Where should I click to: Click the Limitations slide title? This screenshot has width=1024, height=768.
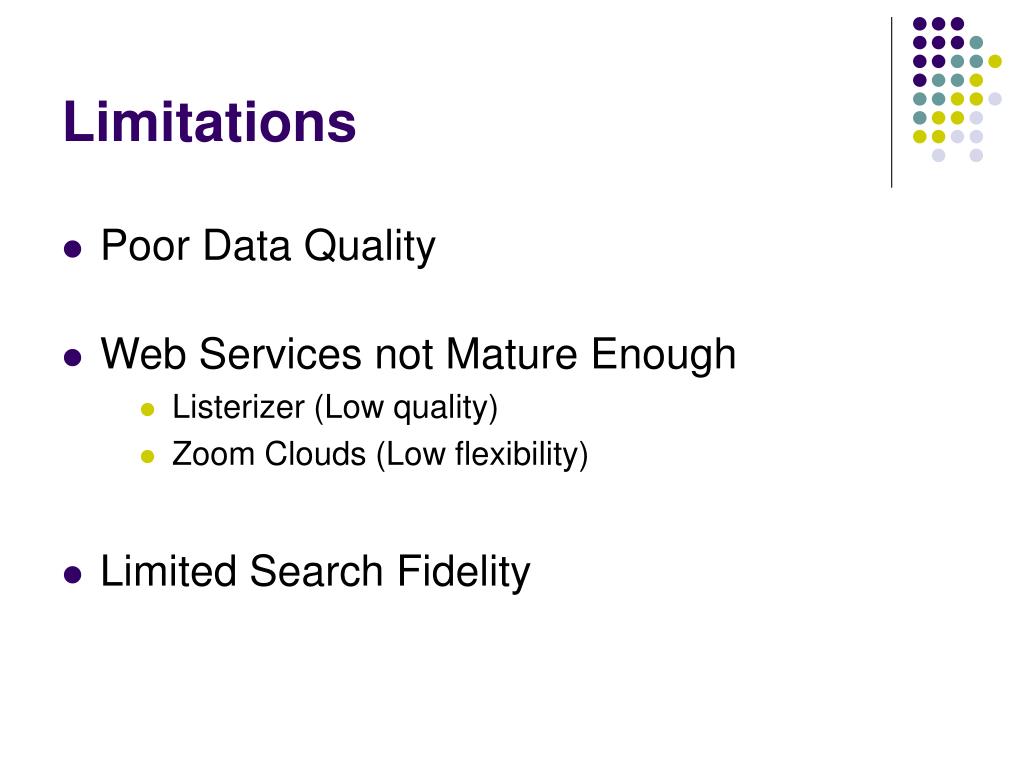(210, 121)
